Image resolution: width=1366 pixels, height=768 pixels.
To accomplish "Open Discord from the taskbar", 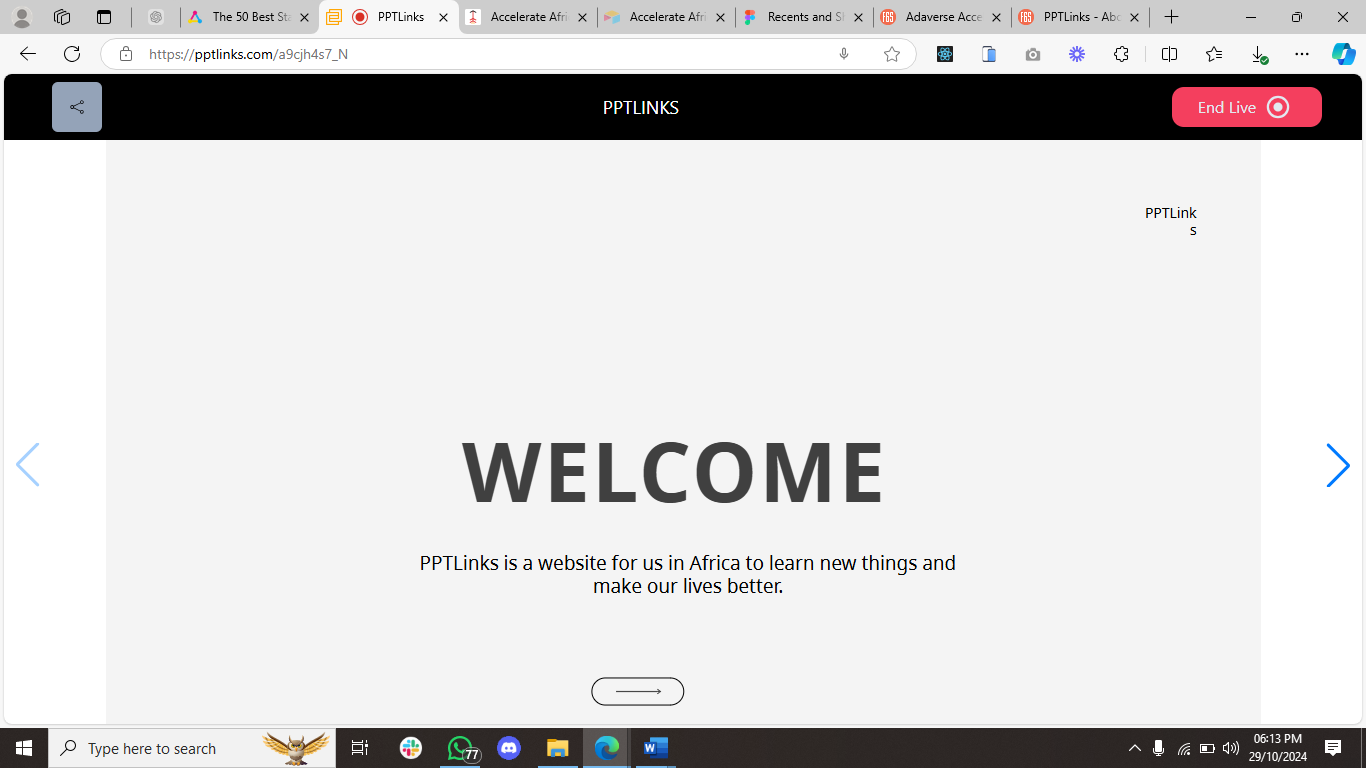I will tap(509, 748).
